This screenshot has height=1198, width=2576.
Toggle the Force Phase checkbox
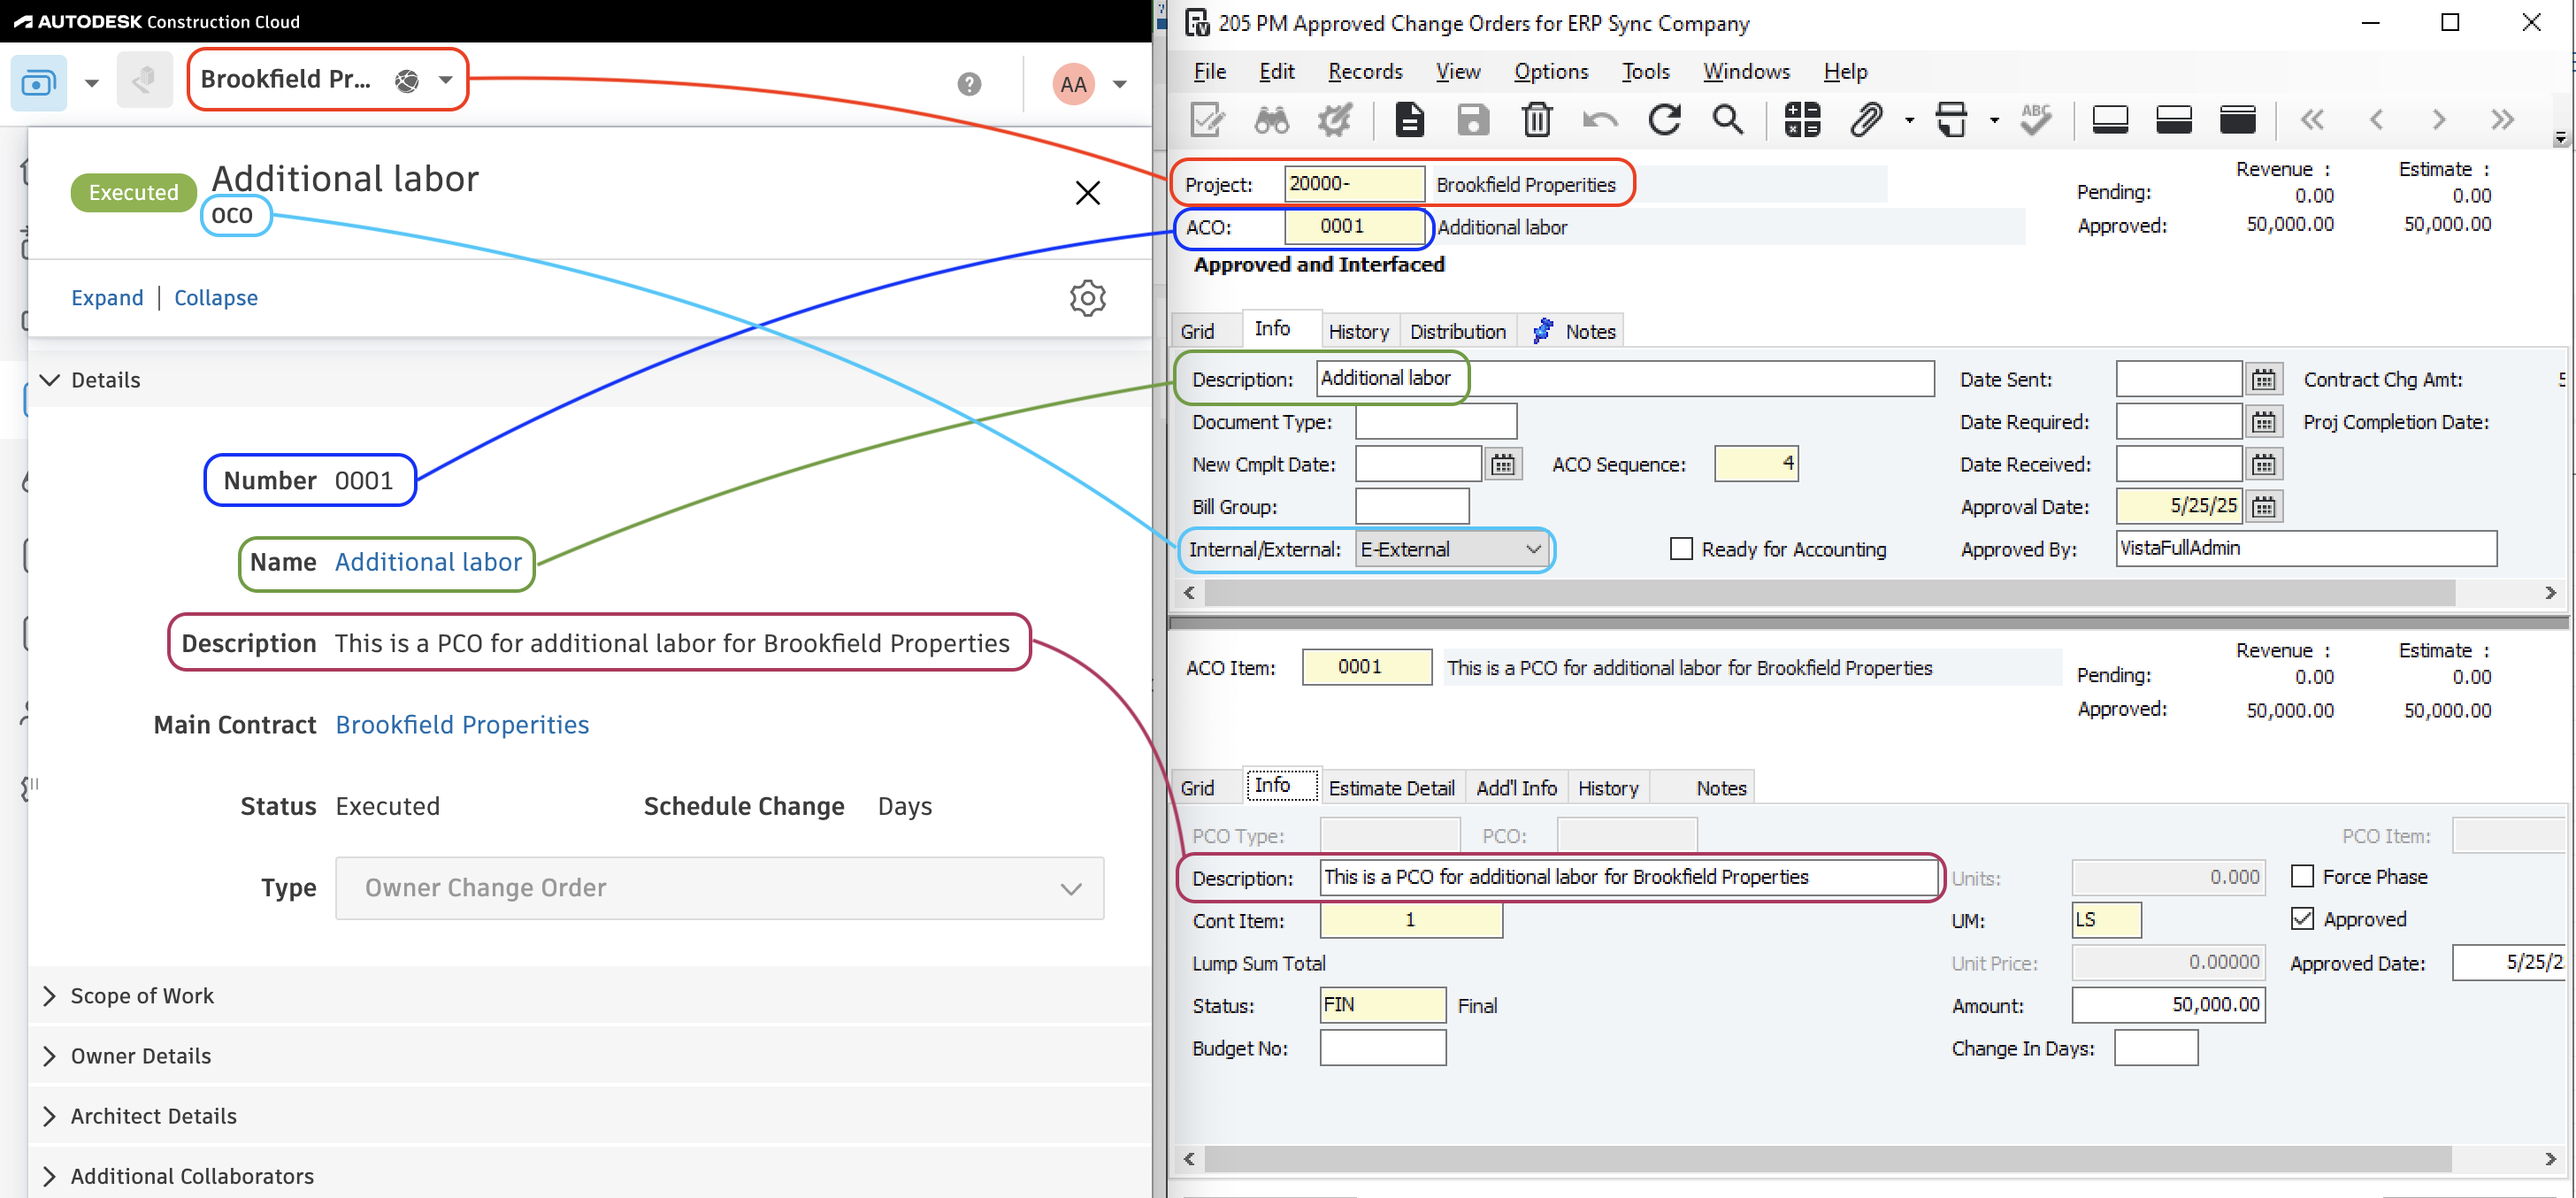point(2301,877)
